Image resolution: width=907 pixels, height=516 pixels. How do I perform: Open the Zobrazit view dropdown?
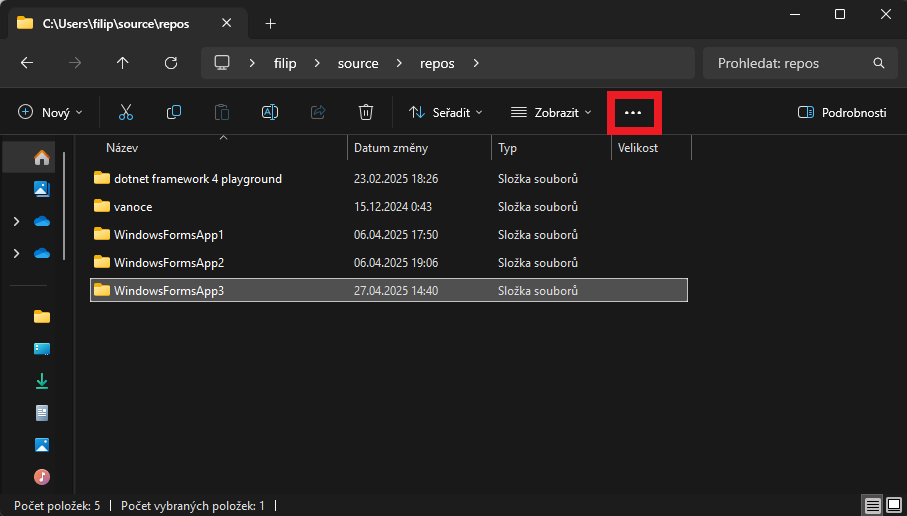(551, 113)
